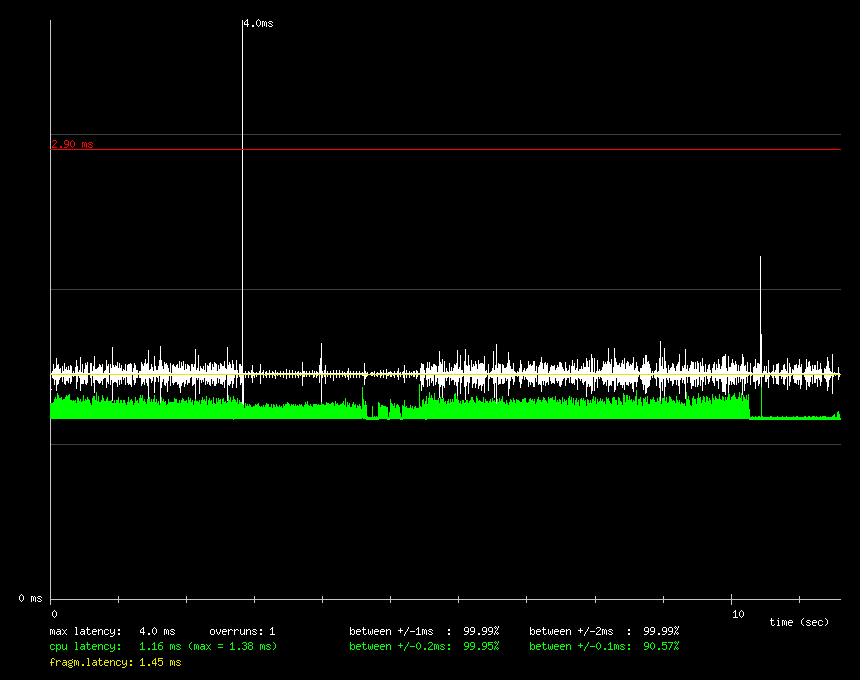Select the 10 second tick label
The width and height of the screenshot is (860, 680).
tap(737, 614)
